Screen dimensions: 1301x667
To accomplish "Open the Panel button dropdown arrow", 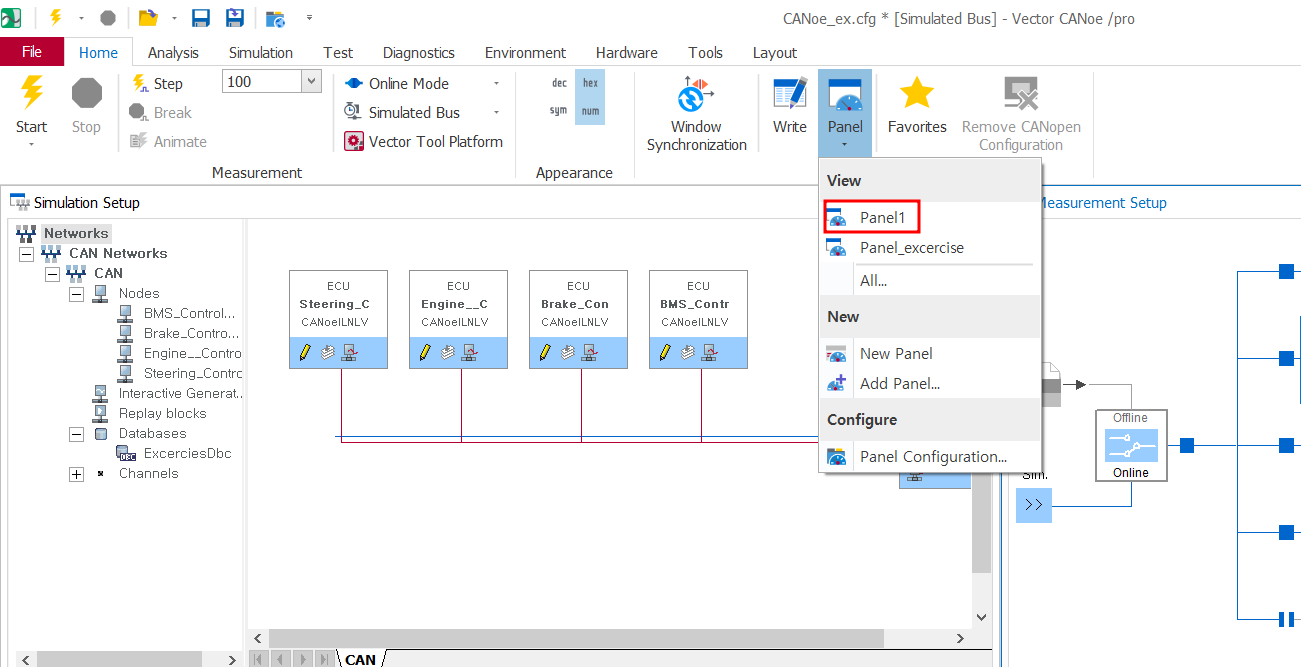I will click(x=845, y=145).
